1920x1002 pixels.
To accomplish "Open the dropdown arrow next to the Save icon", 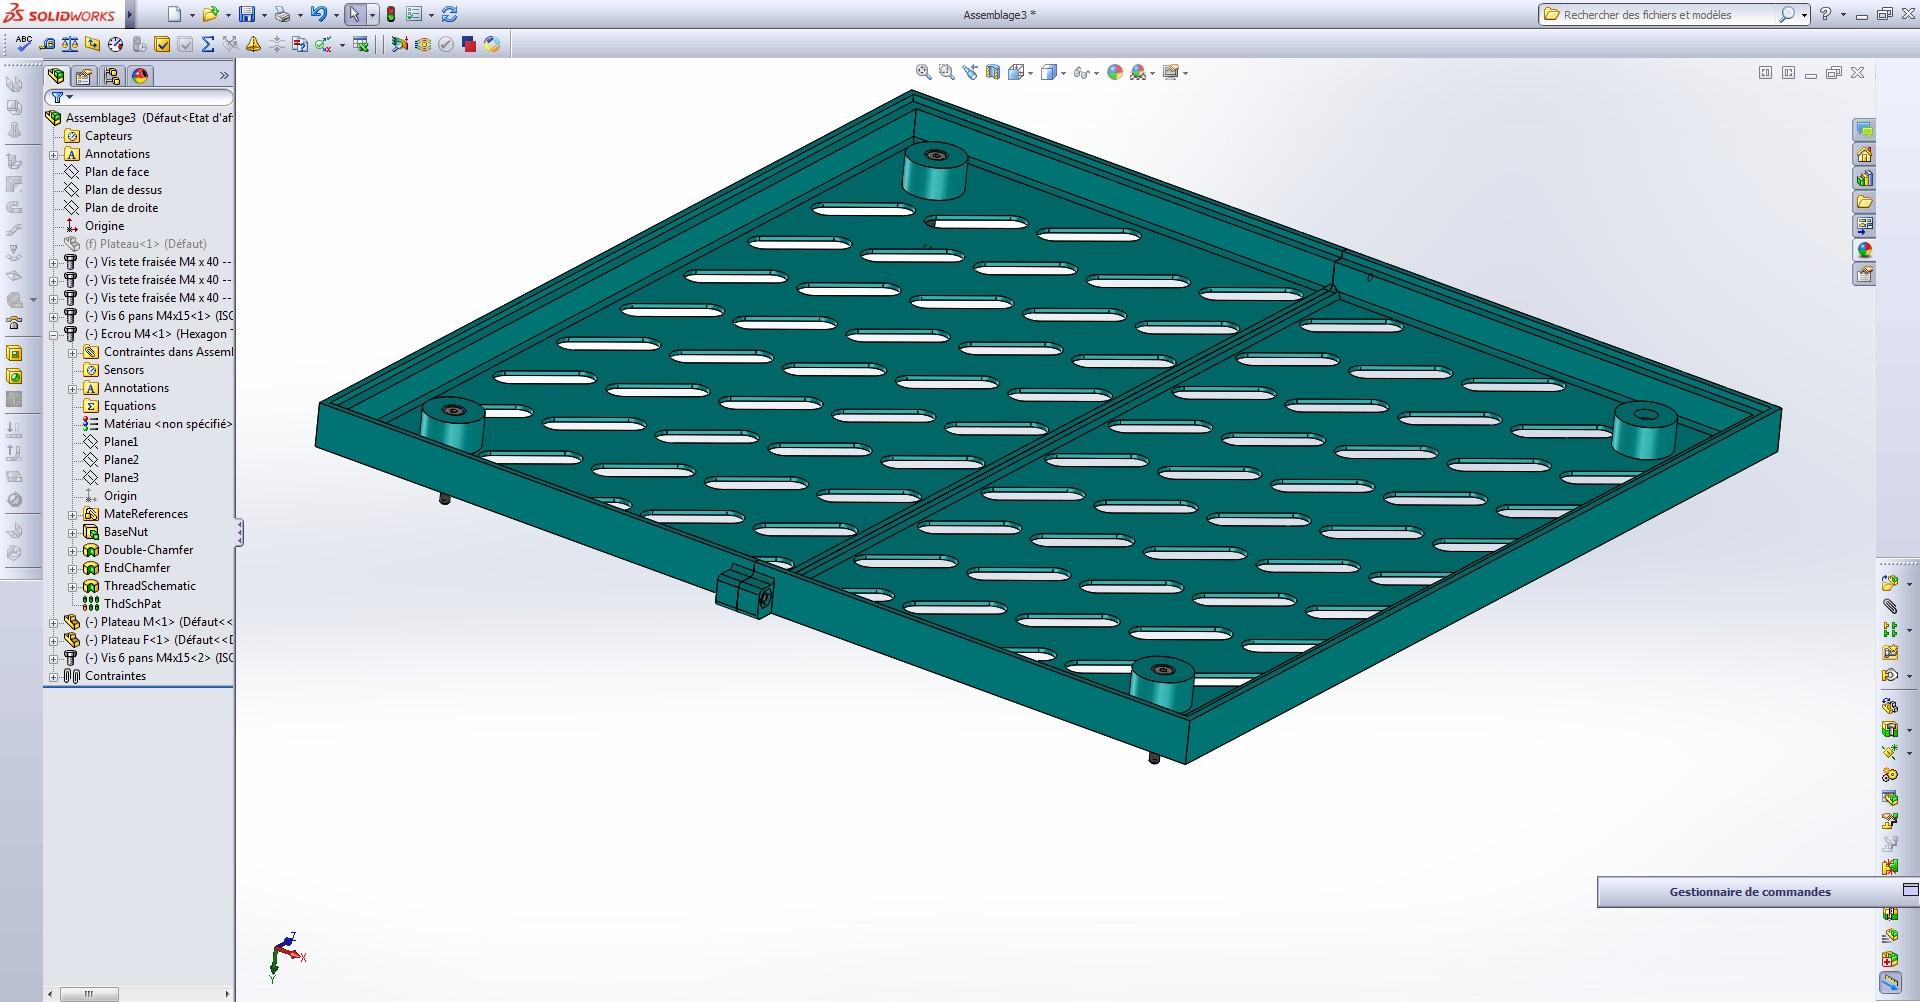I will click(263, 15).
